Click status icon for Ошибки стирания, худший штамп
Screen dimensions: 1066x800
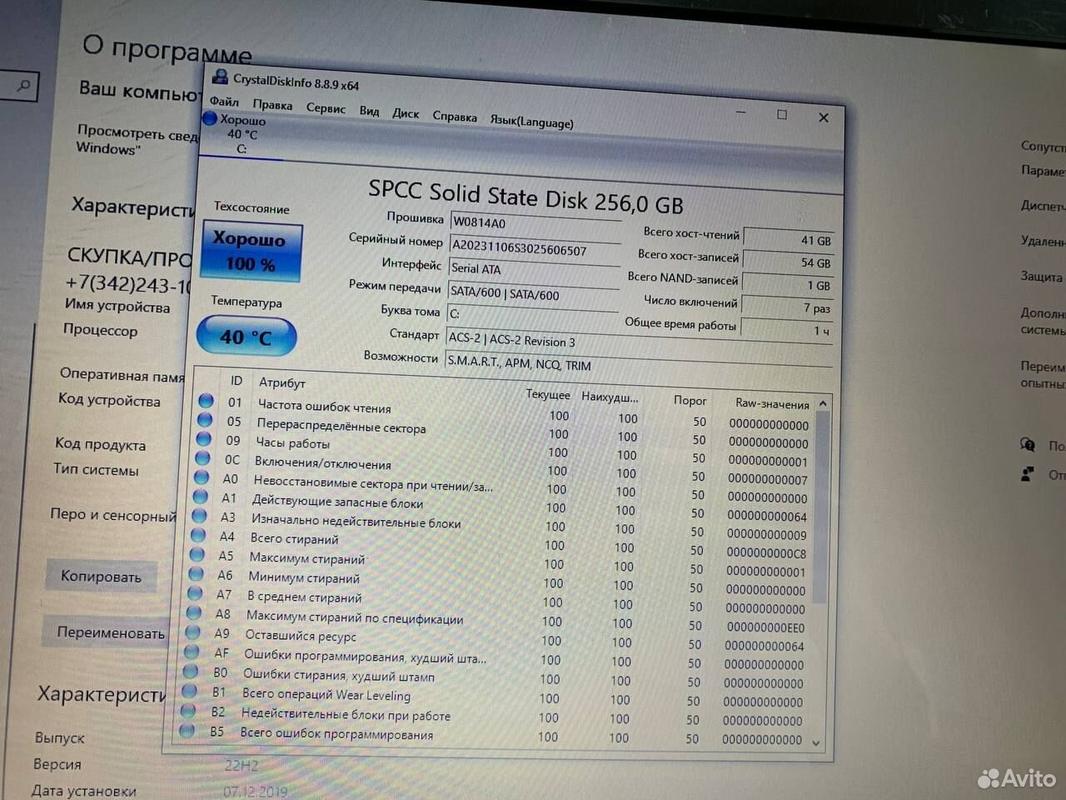tap(190, 671)
